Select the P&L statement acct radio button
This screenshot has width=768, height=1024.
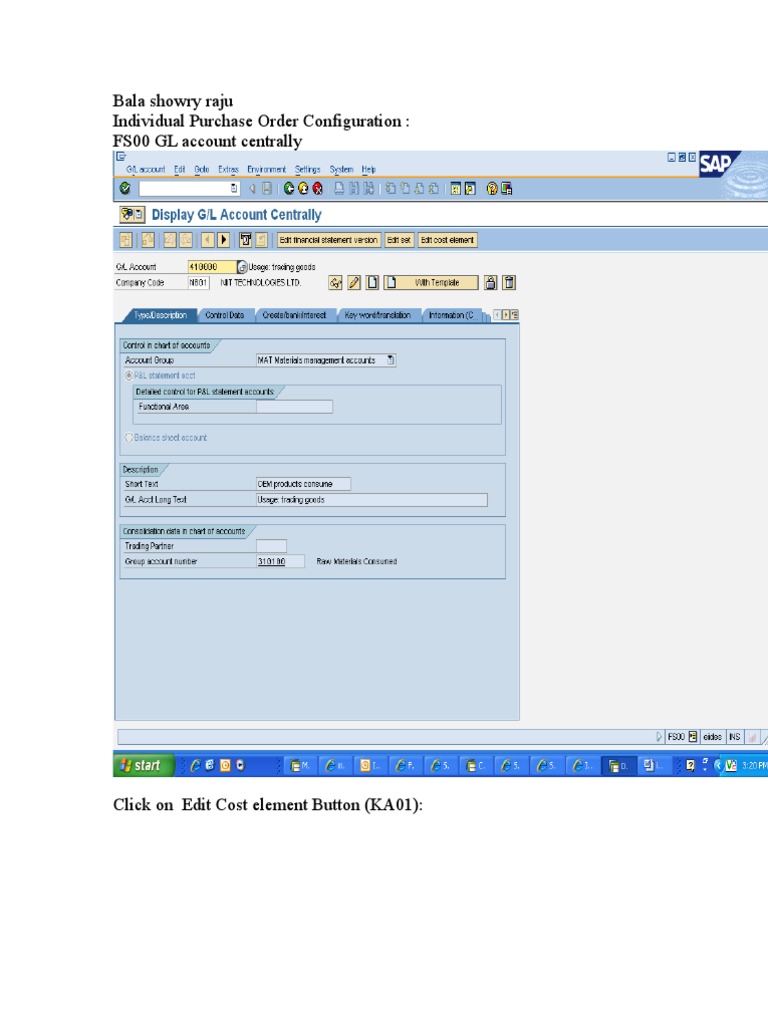tap(129, 376)
